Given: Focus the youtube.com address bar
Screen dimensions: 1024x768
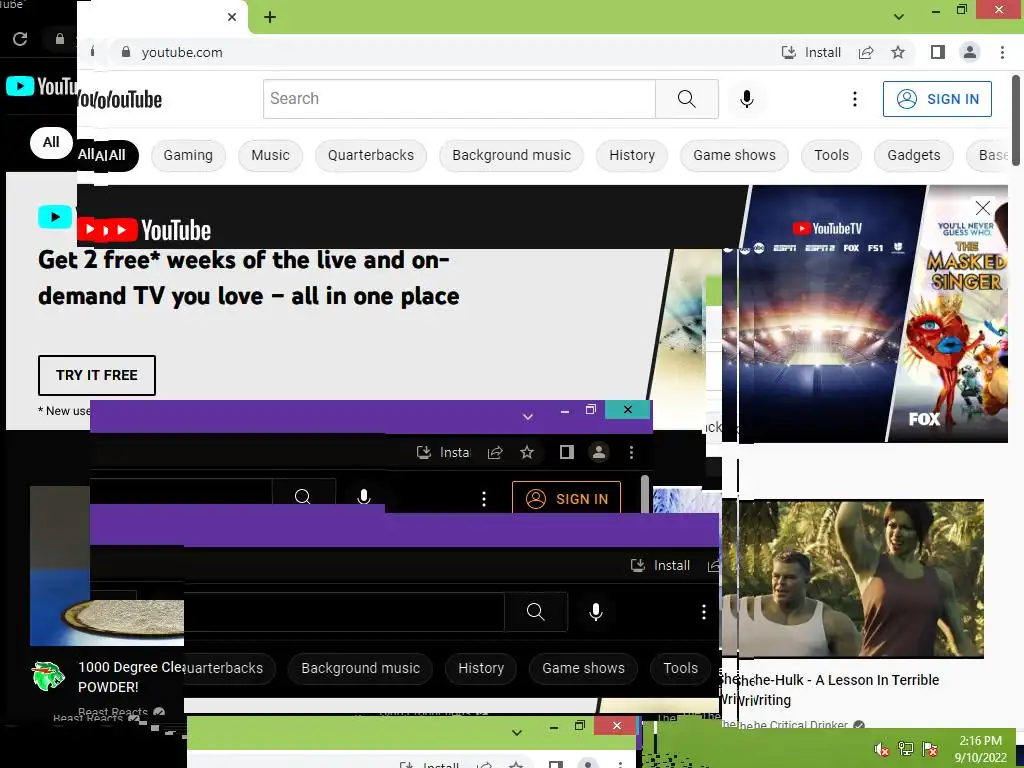Looking at the screenshot, I should click(x=444, y=52).
